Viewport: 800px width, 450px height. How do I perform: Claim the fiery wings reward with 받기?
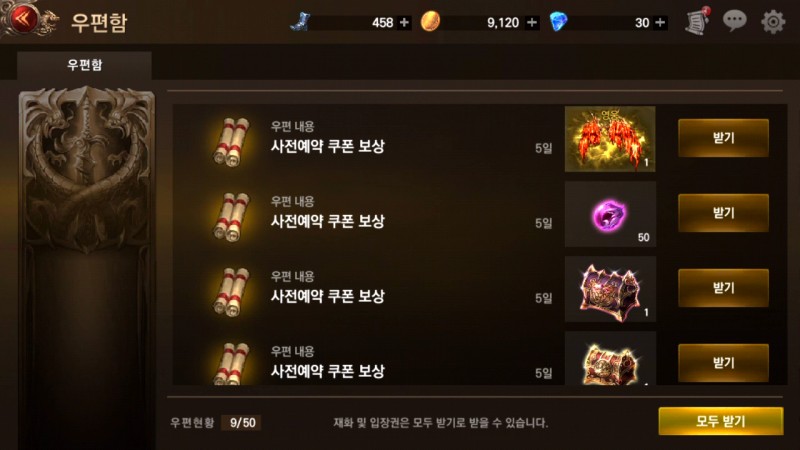click(723, 138)
